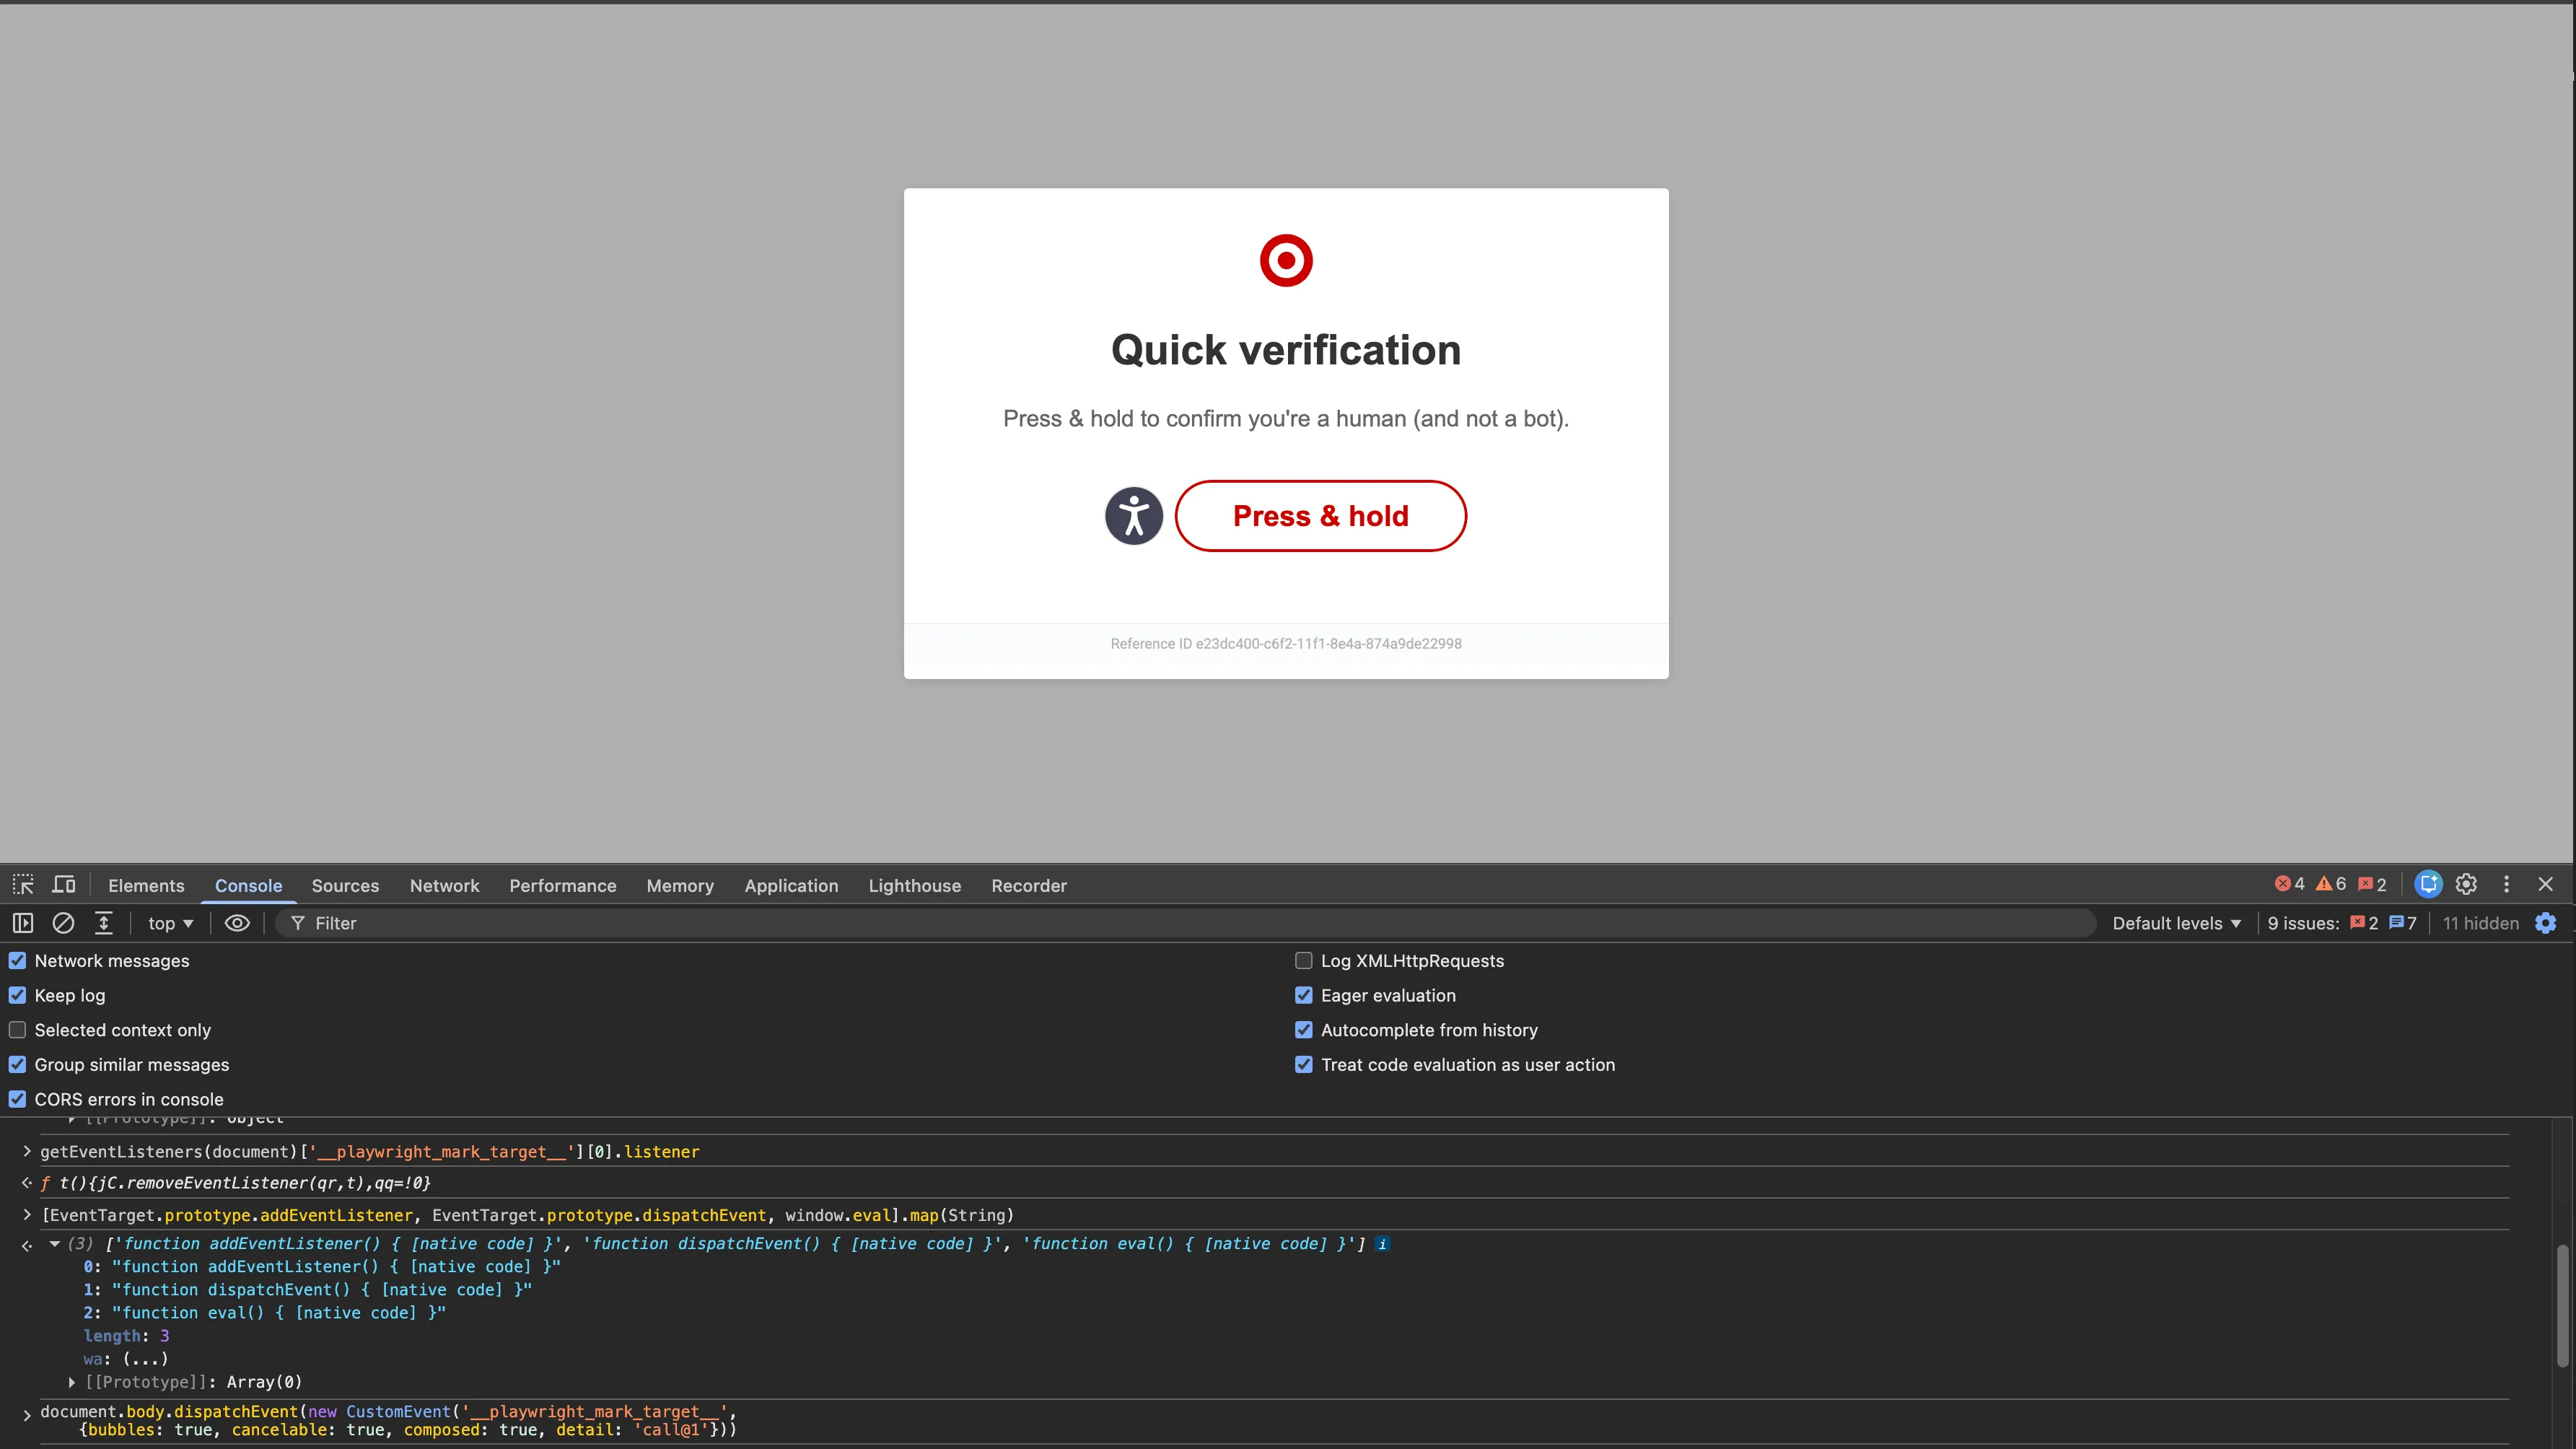This screenshot has width=2576, height=1449.
Task: Expand the [[Prototype]]: Array(0) entry
Action: (72, 1382)
